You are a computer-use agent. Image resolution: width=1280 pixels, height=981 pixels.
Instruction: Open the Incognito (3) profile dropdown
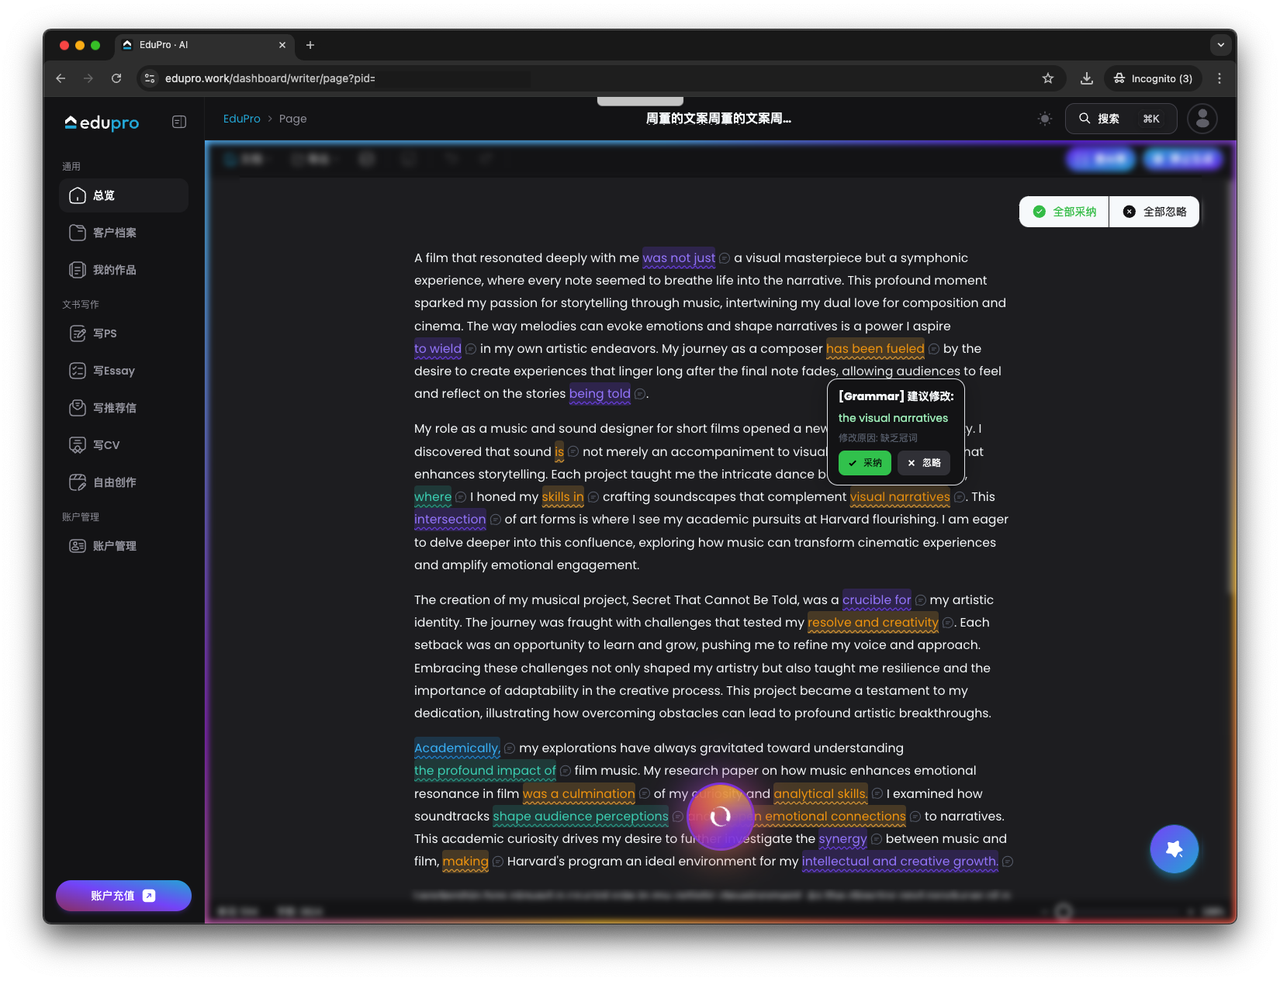1152,78
